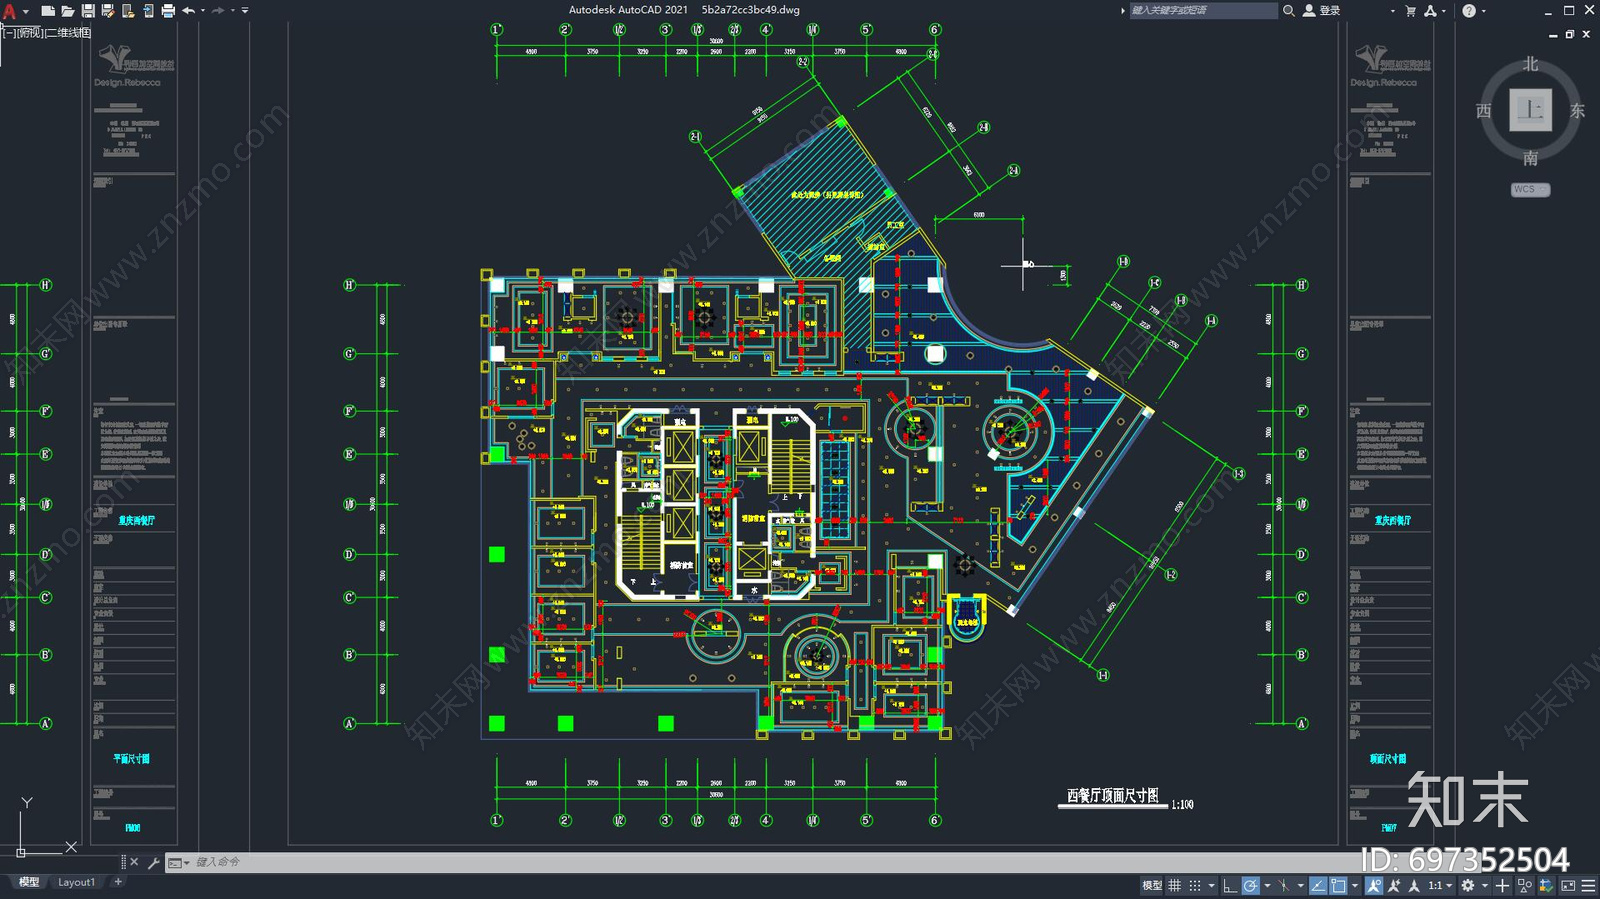Open the Help question mark icon
1600x899 pixels.
click(1469, 11)
